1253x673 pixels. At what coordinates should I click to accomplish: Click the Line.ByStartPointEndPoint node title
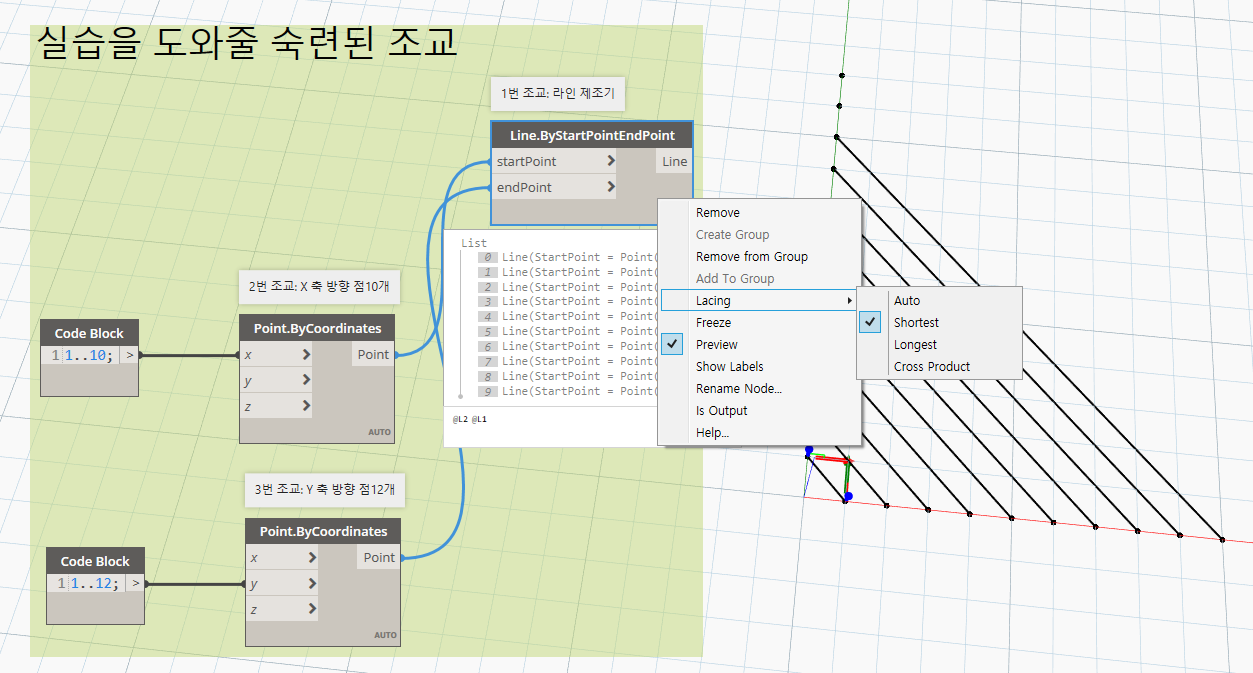pyautogui.click(x=592, y=135)
